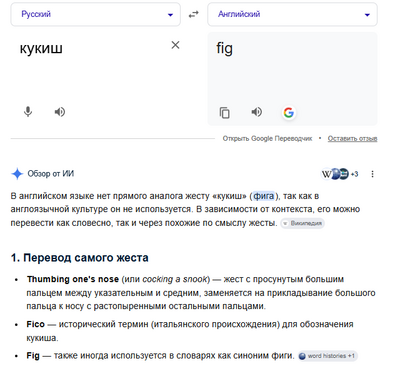Click the AI overview sparkle icon
Viewport: 400px width, 366px height.
point(17,174)
